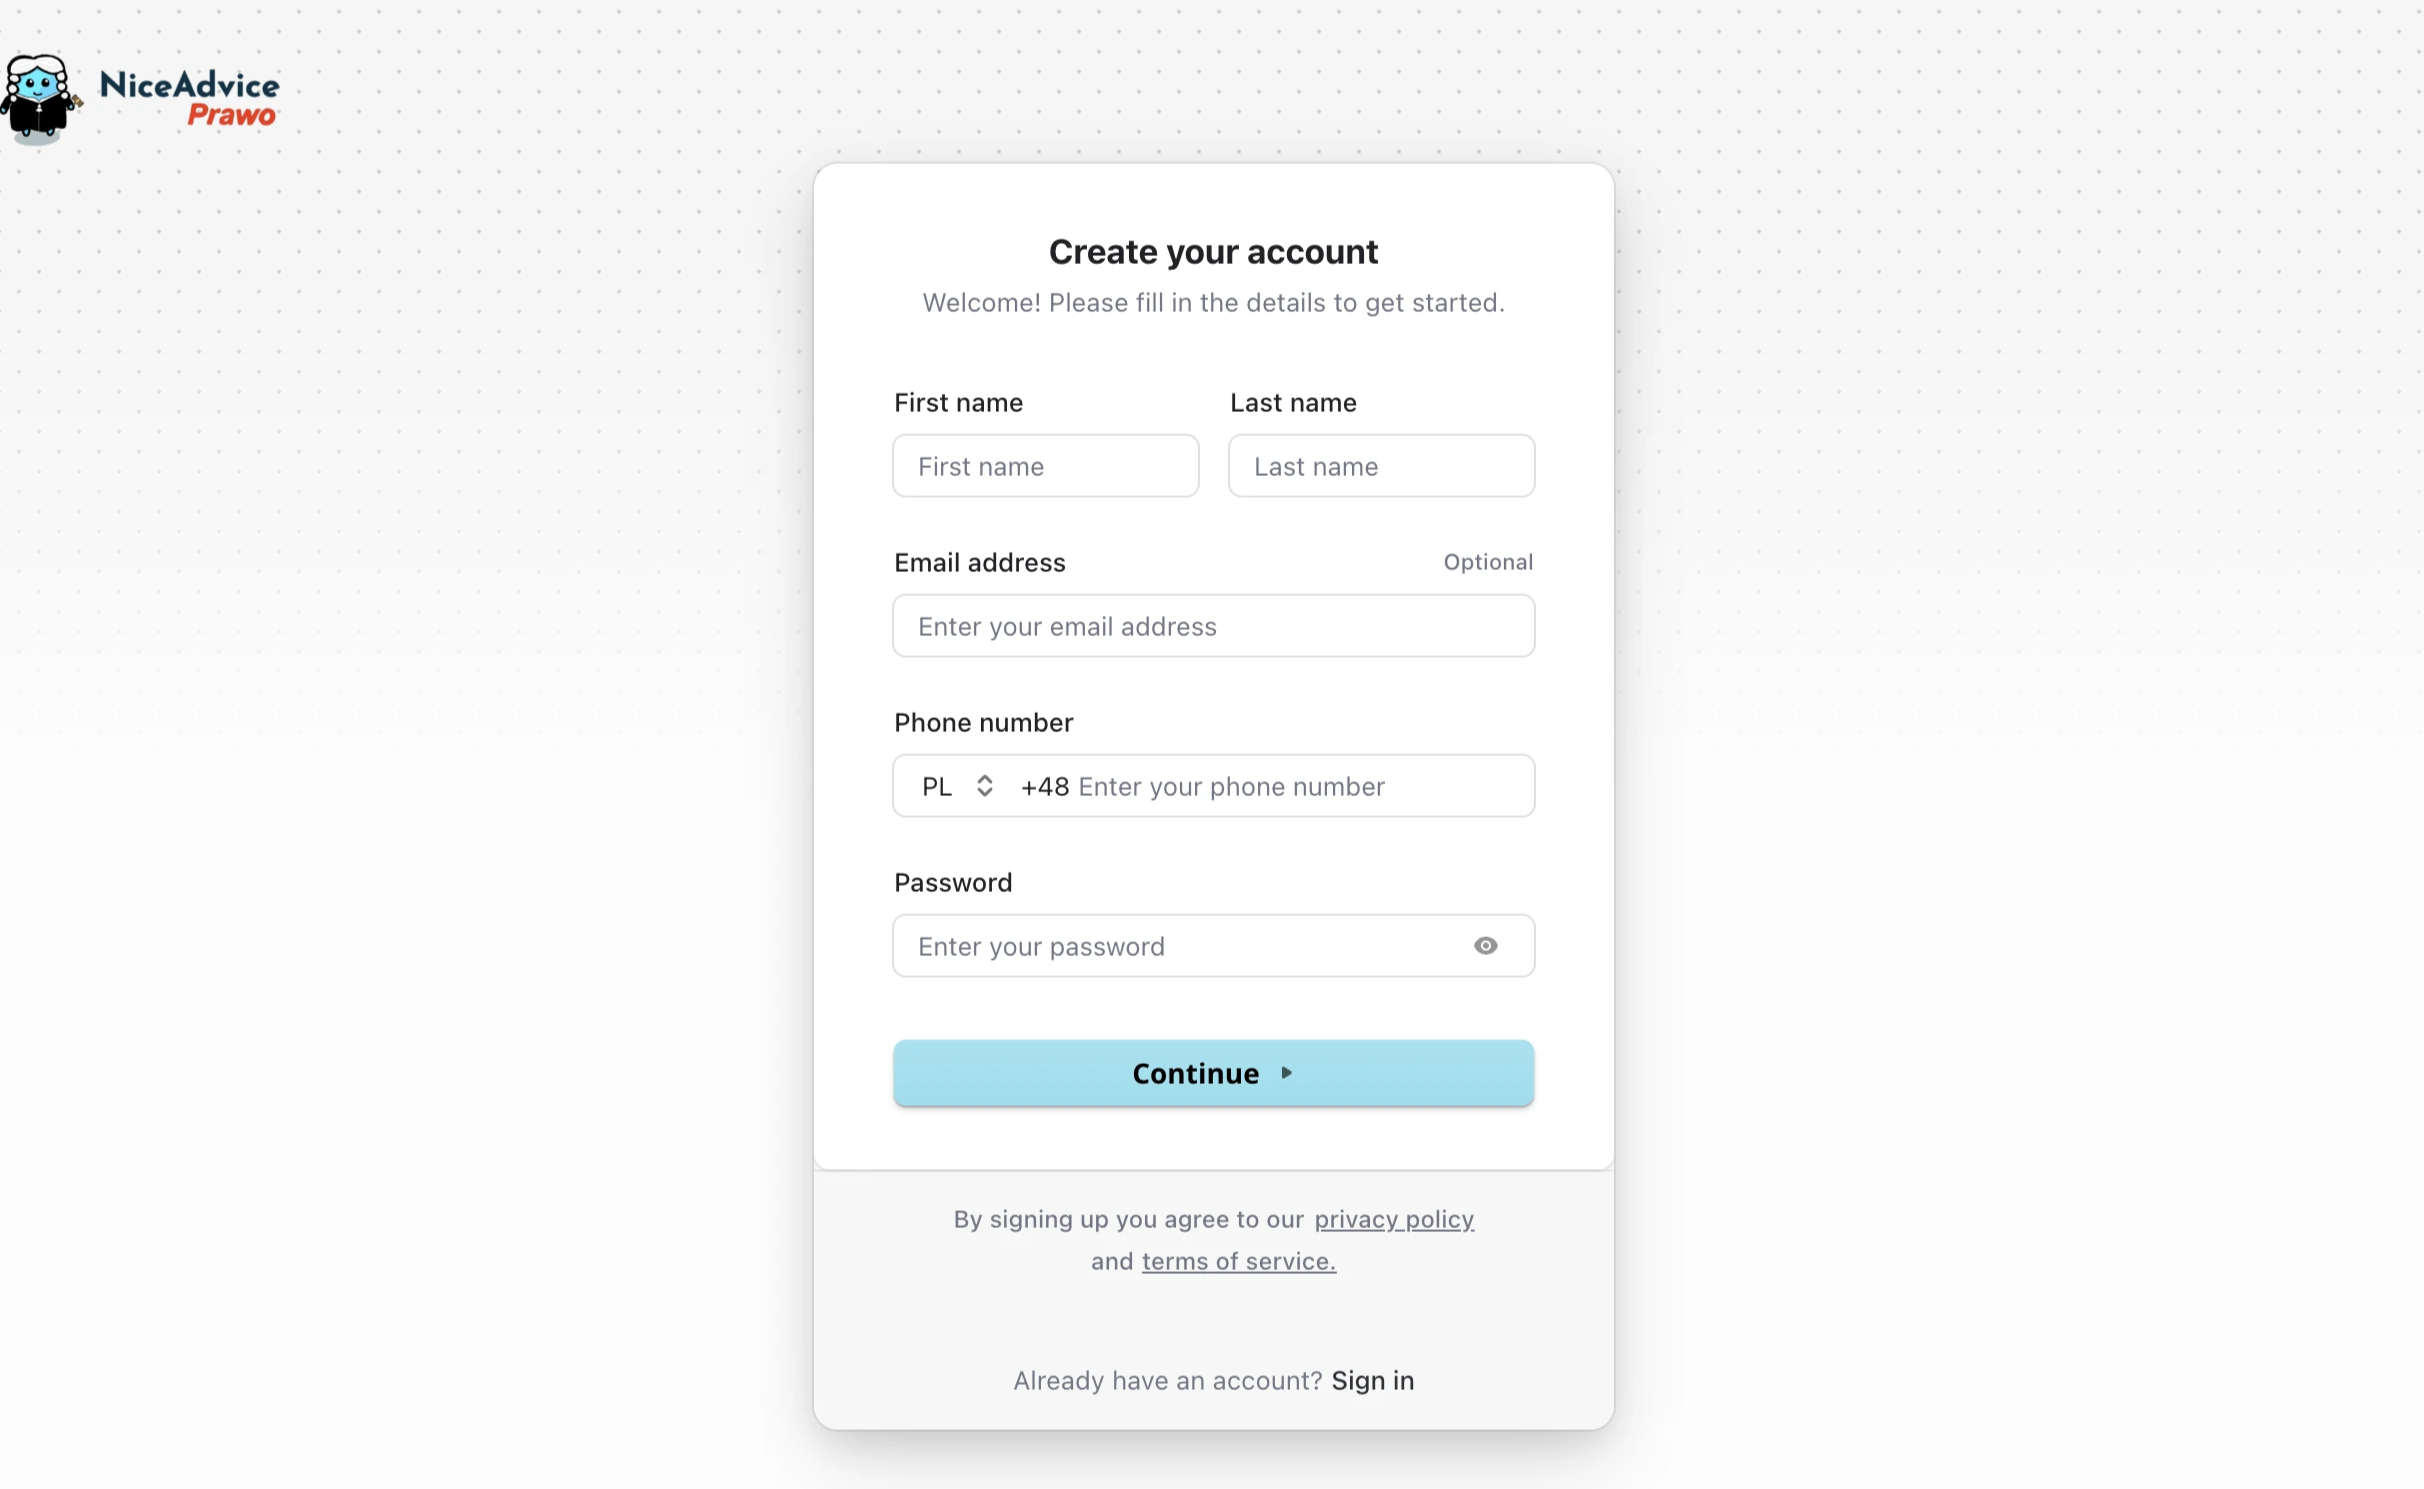Open the privacy policy link
Screen dimensions: 2424x1489
click(x=1394, y=1220)
